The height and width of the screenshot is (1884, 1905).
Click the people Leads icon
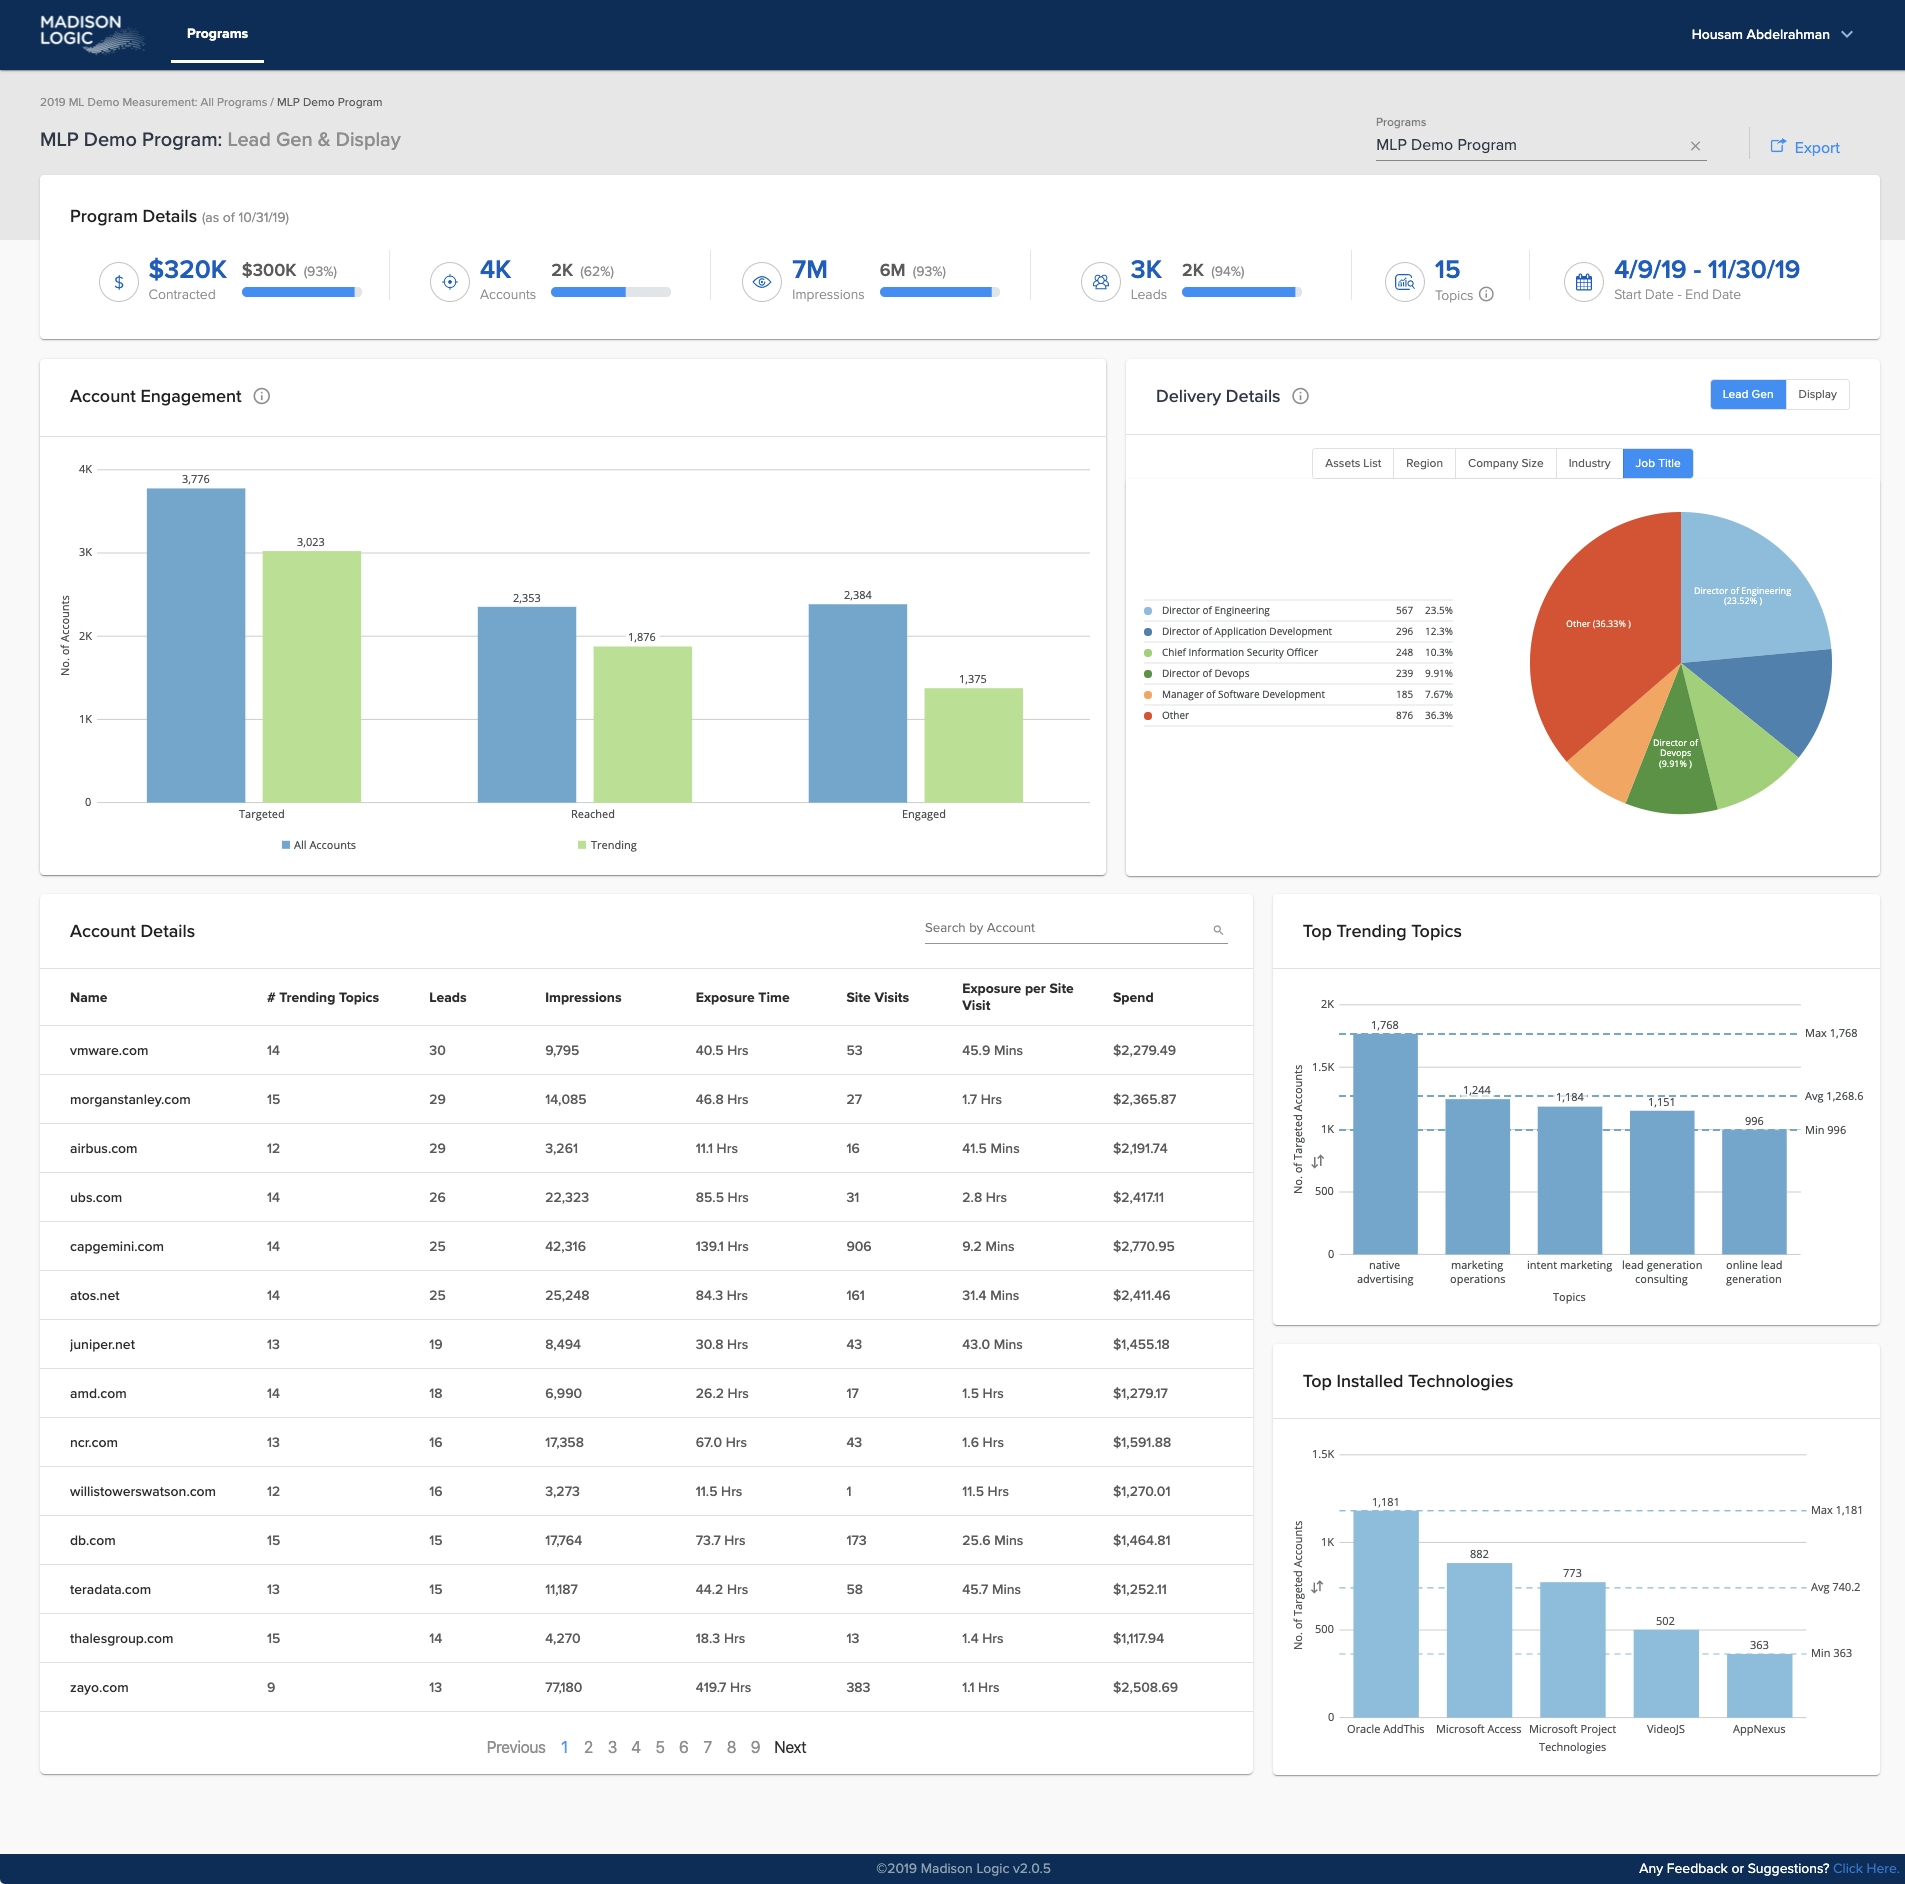[1101, 282]
